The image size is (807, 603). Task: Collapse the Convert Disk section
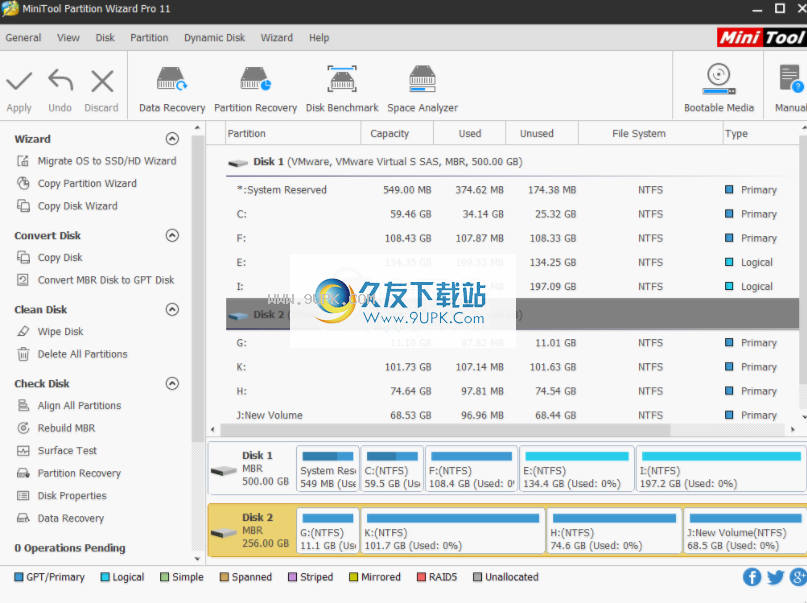coord(172,235)
